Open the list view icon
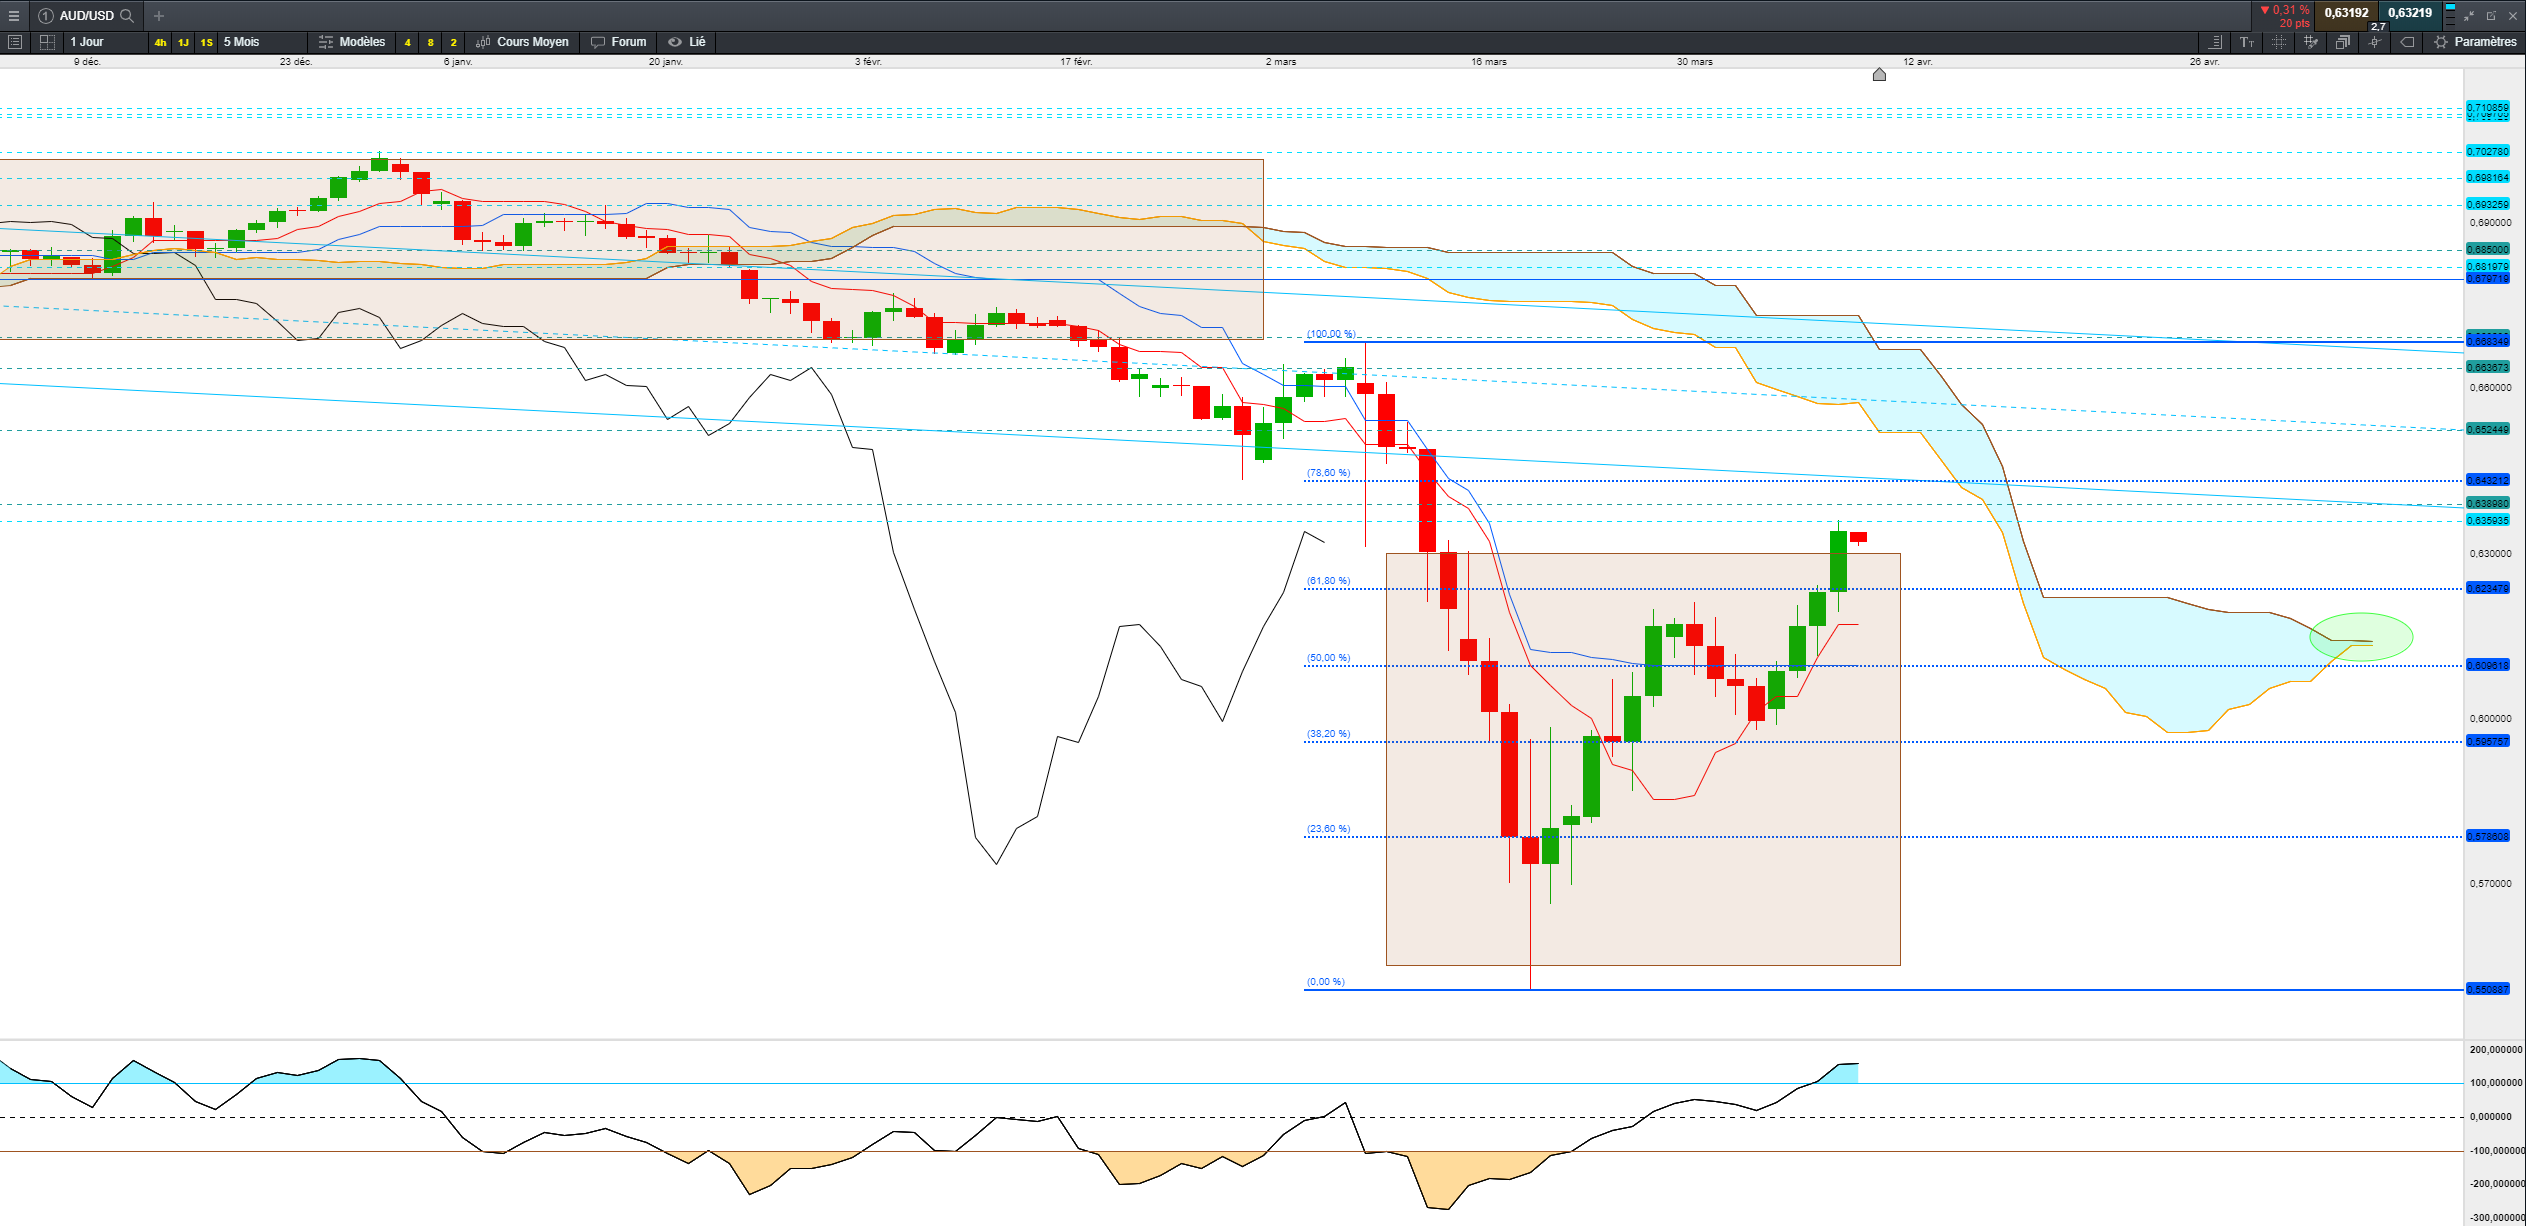Screen dimensions: 2526x1226 click(14, 42)
